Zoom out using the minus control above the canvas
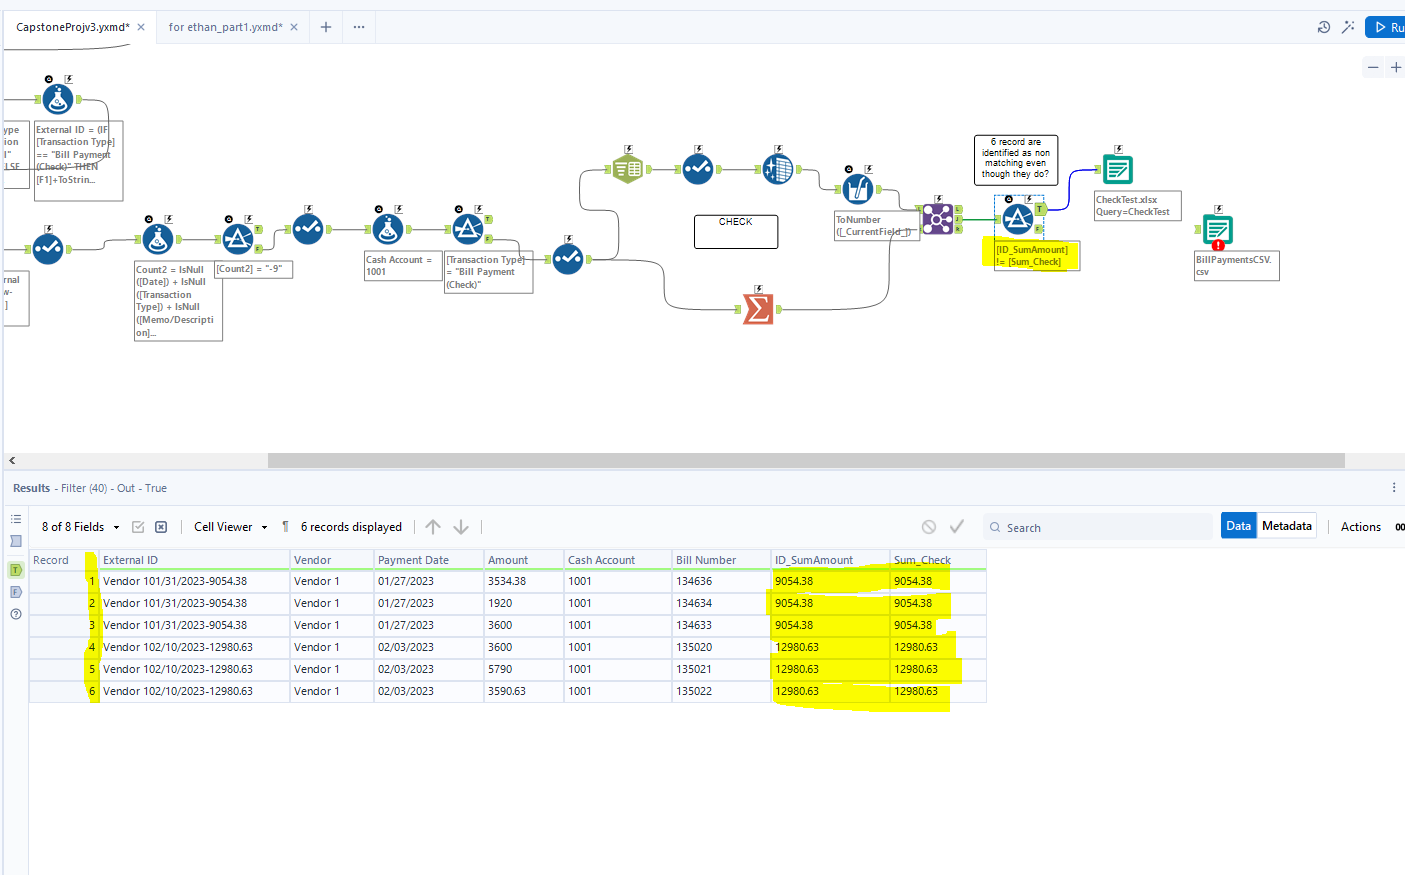Image resolution: width=1405 pixels, height=875 pixels. pyautogui.click(x=1373, y=67)
